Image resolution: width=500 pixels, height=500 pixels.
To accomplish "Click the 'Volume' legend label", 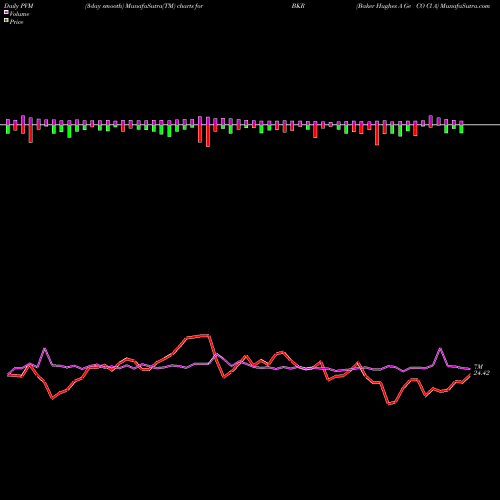I will (x=19, y=14).
